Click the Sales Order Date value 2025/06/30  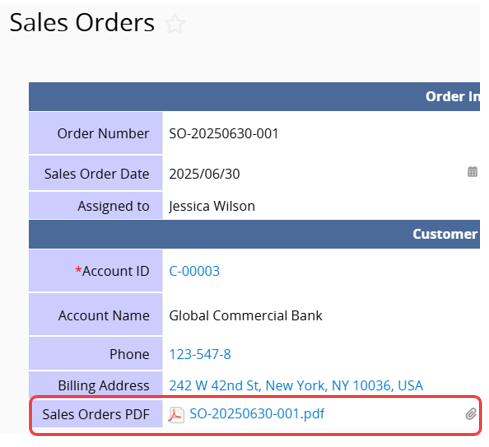click(x=204, y=174)
